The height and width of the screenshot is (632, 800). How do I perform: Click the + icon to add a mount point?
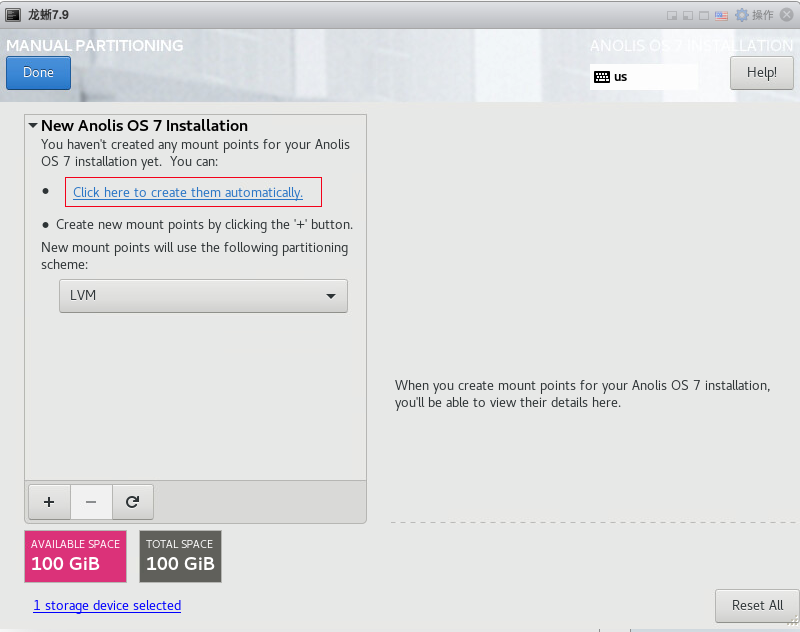48,501
